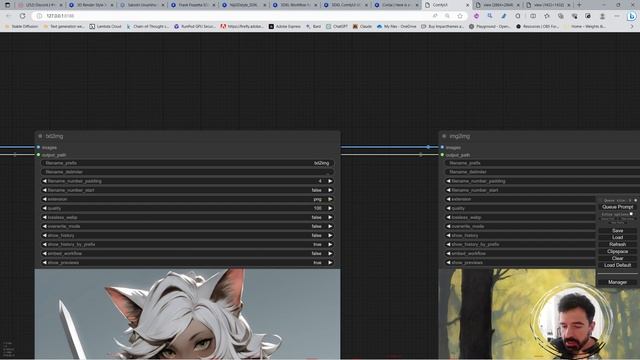
Task: Click the filename_prefix field on the txt2img node
Action: 187,163
